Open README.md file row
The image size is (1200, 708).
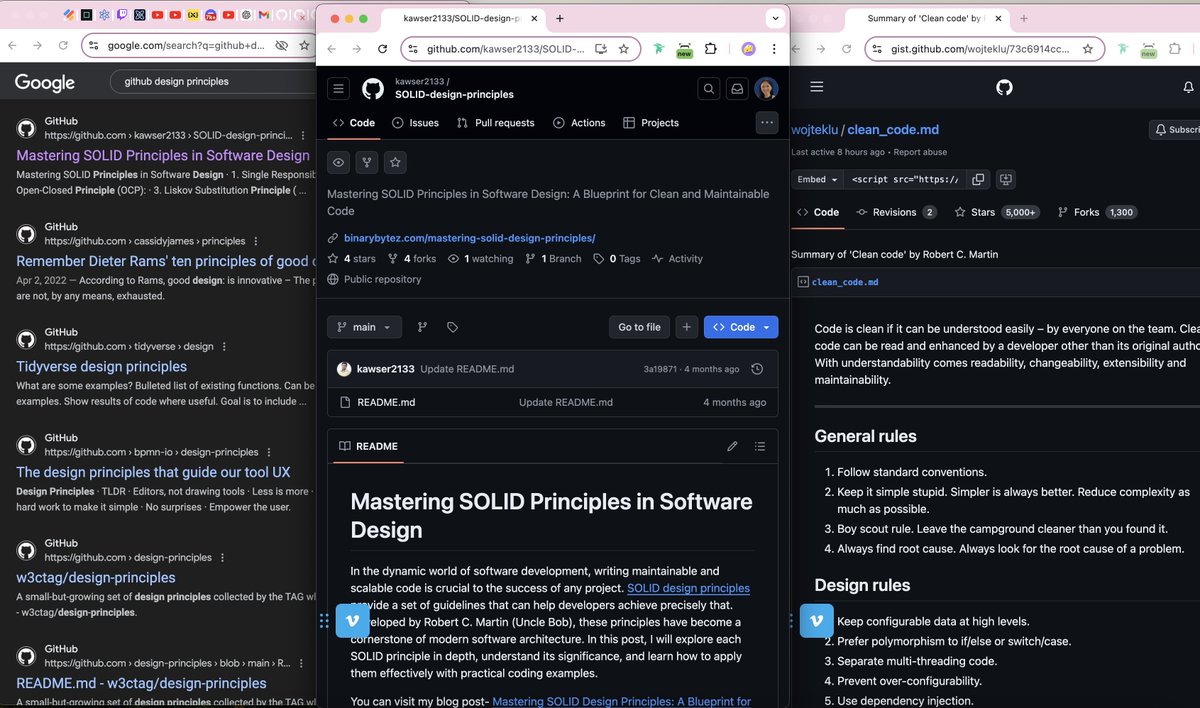pos(552,402)
